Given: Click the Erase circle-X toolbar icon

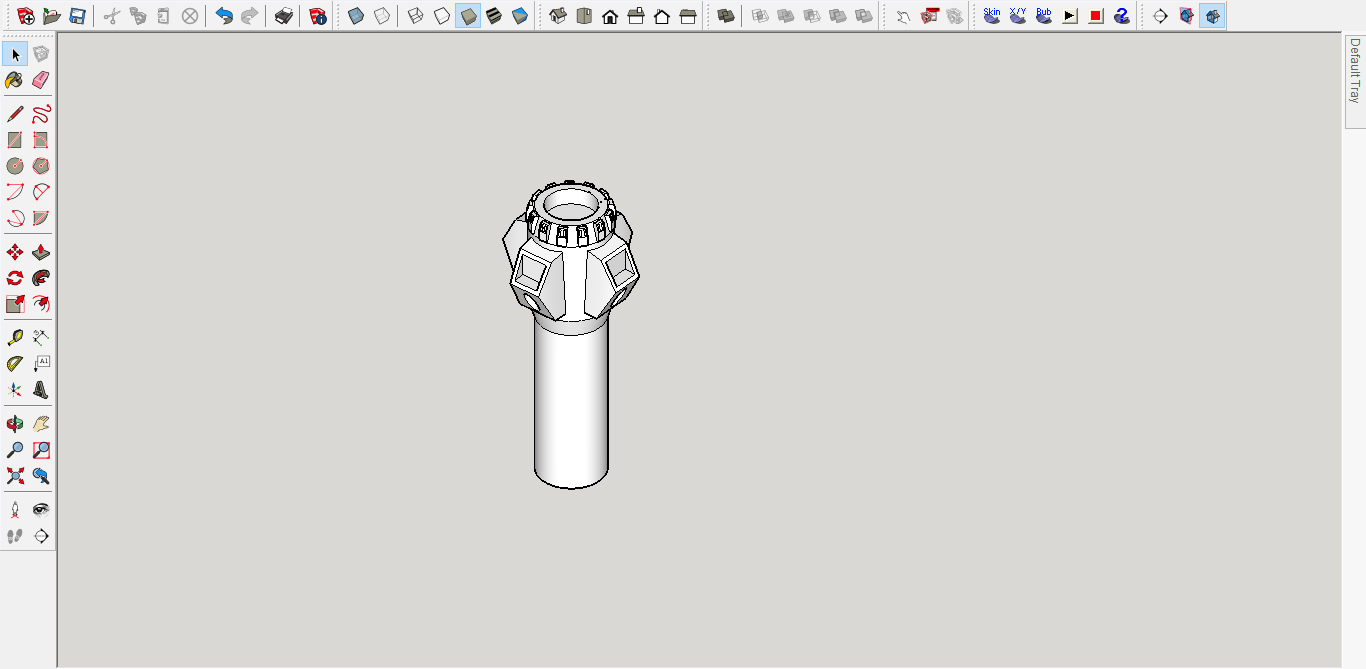Looking at the screenshot, I should pos(190,16).
